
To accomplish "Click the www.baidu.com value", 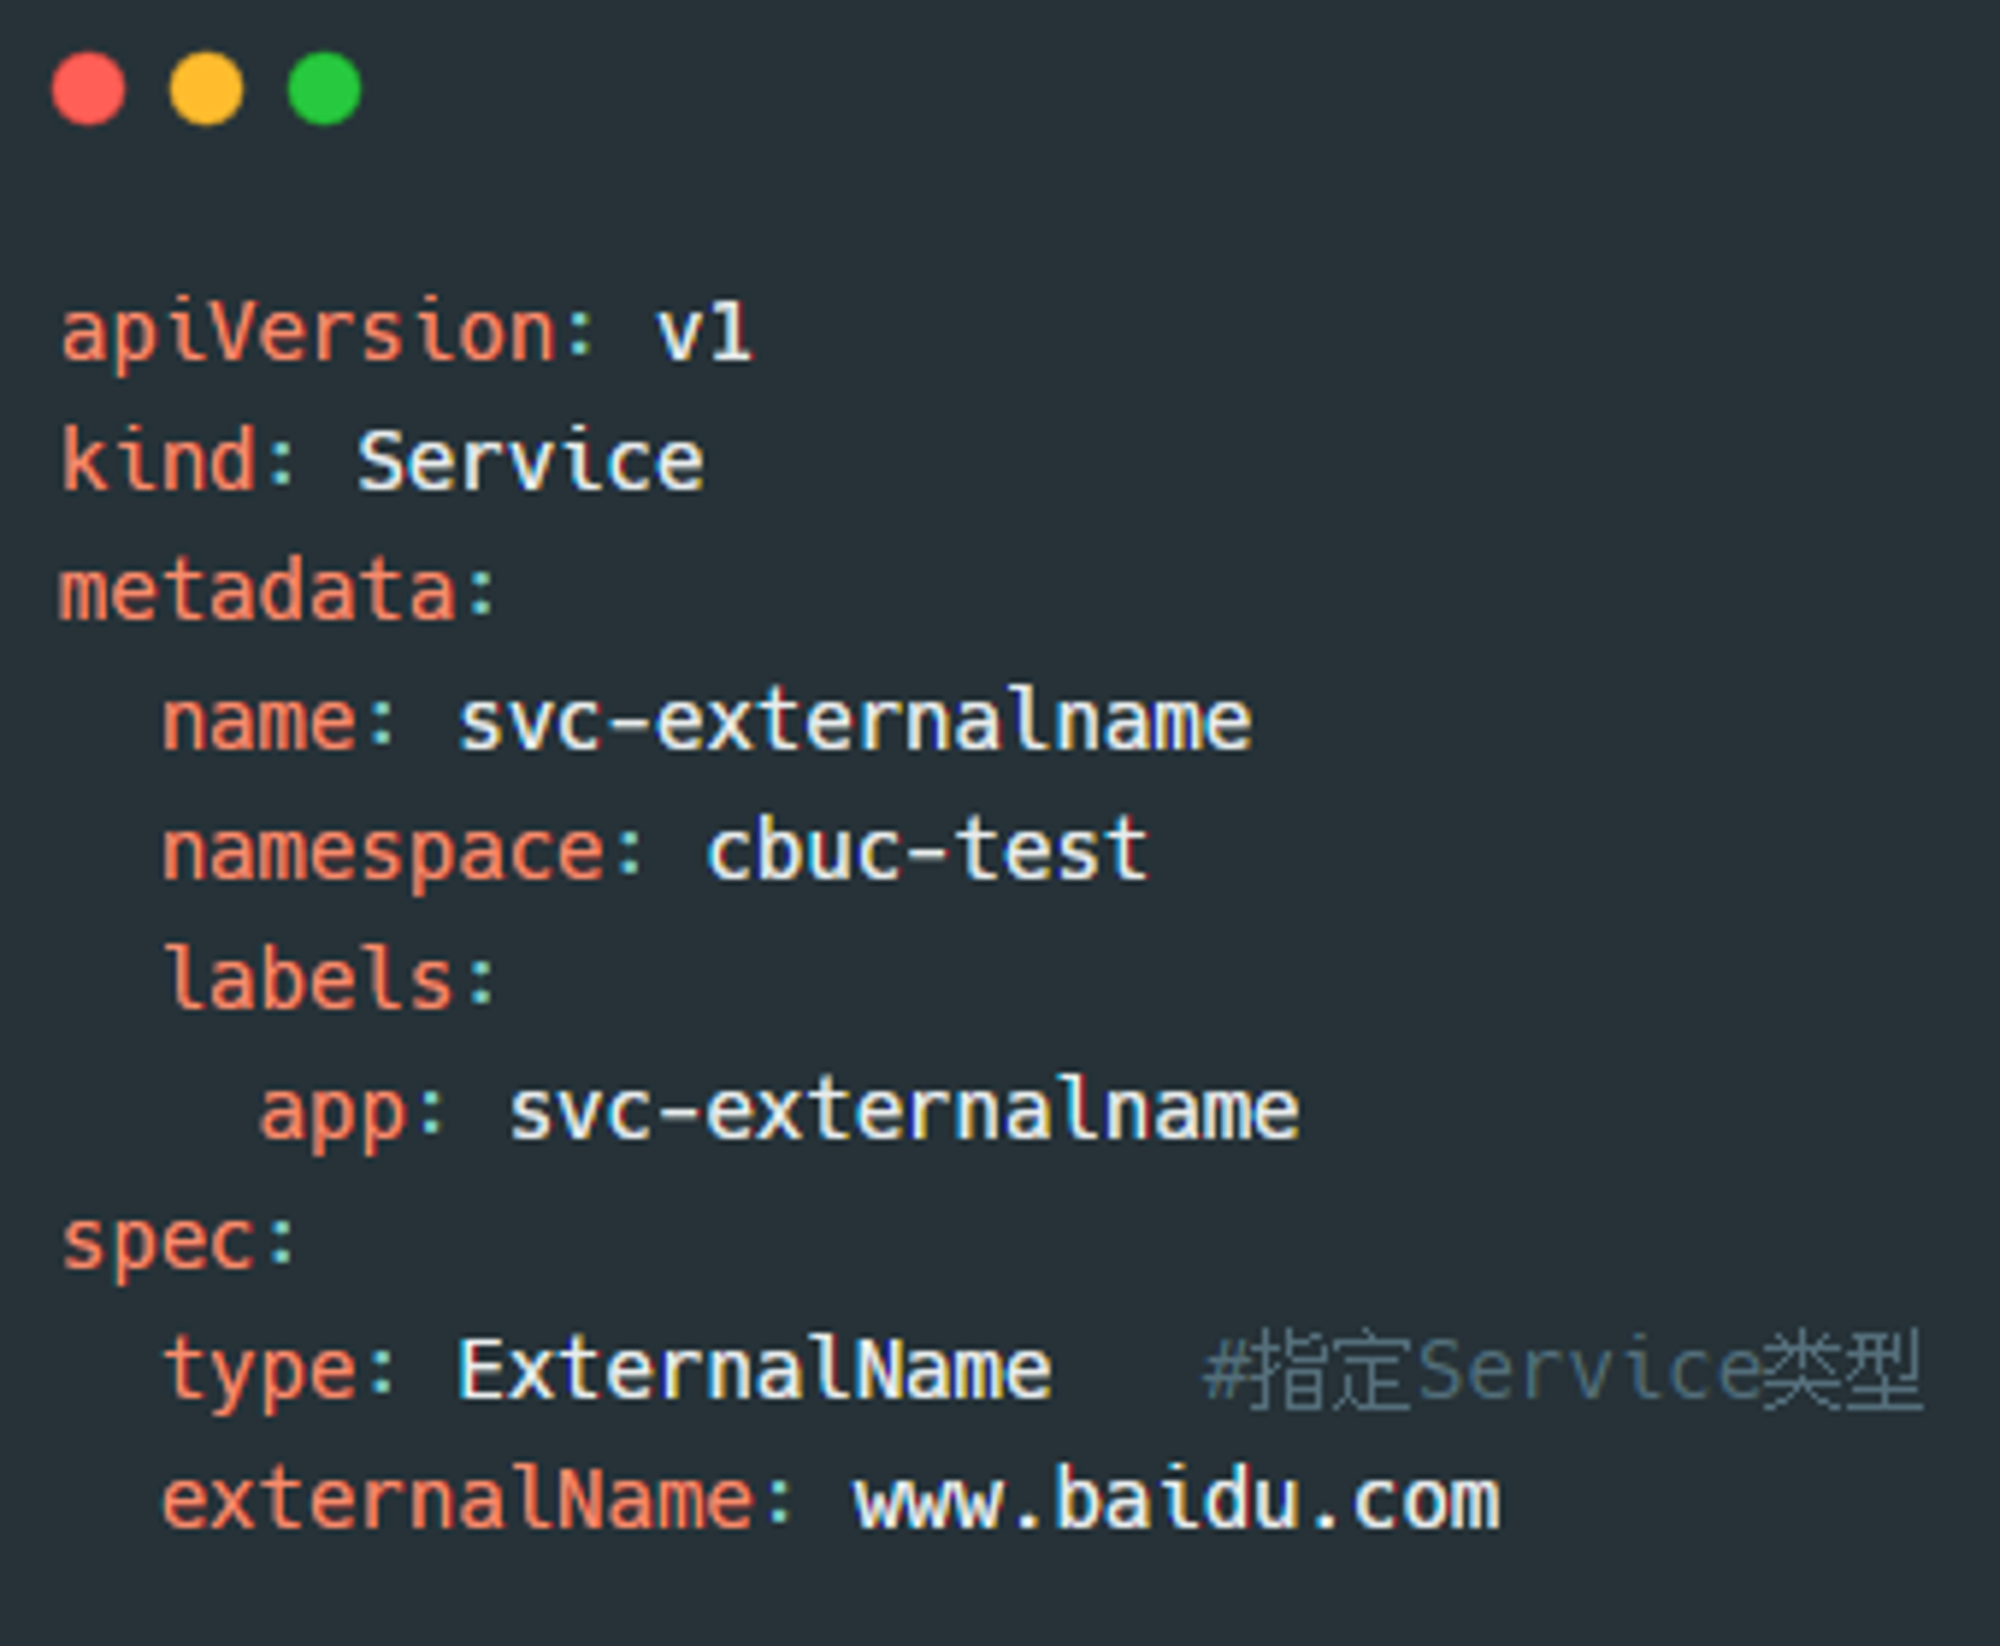I will pyautogui.click(x=1176, y=1500).
